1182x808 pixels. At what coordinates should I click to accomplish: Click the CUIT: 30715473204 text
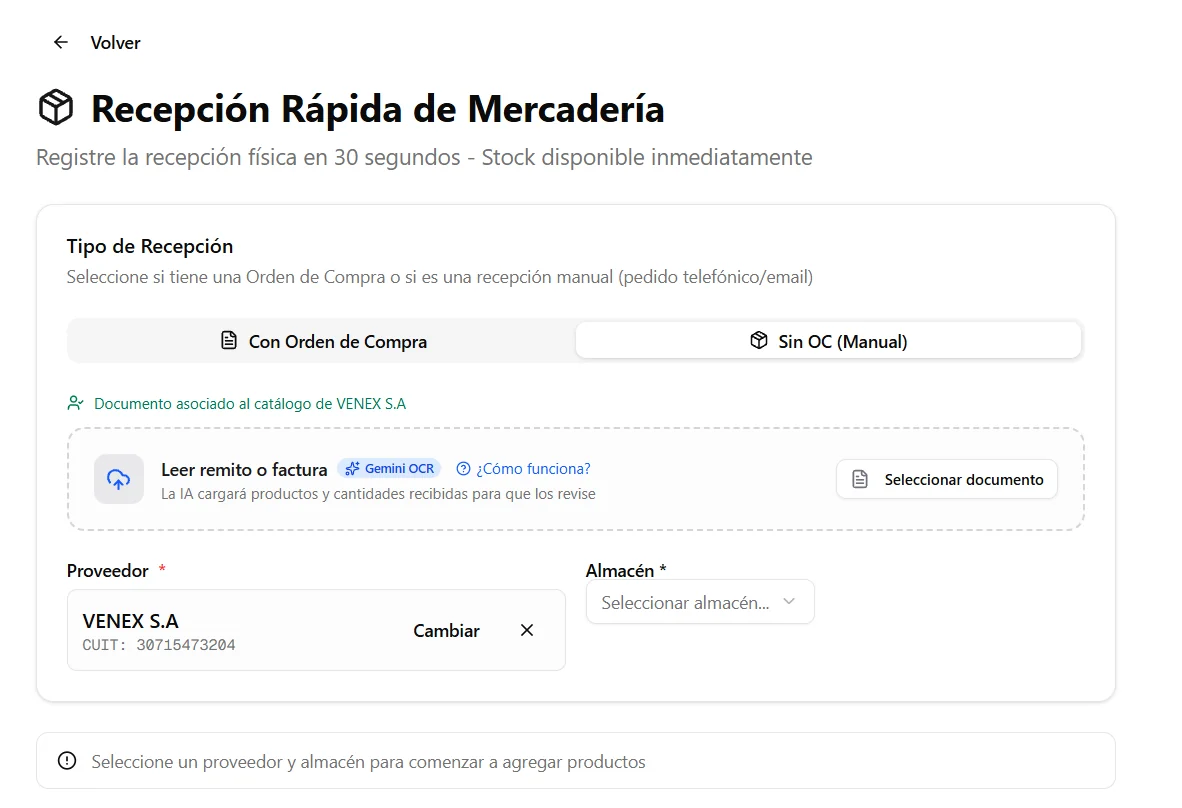point(159,645)
